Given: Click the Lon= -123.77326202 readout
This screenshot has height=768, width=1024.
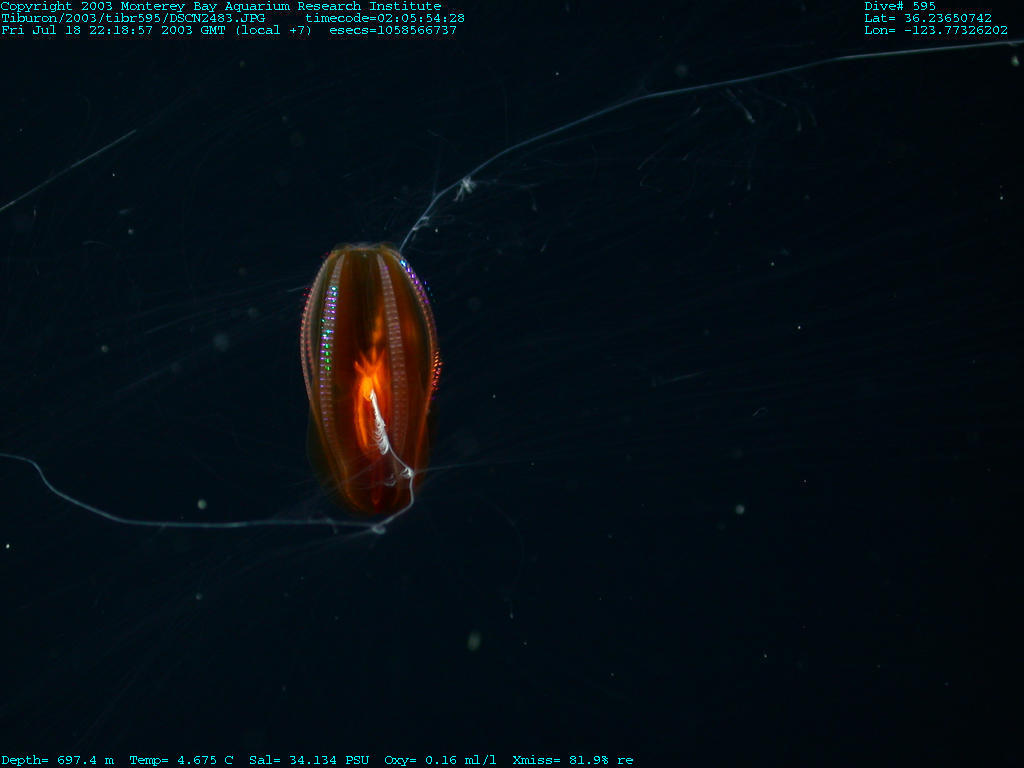Looking at the screenshot, I should 936,30.
